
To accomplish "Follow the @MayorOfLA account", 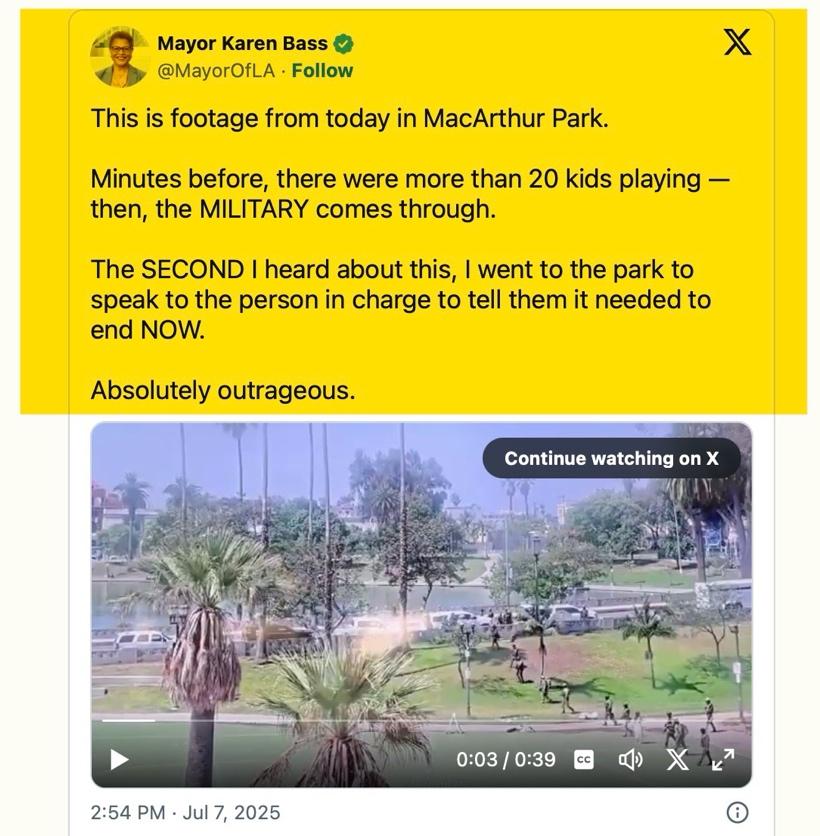I will 322,71.
